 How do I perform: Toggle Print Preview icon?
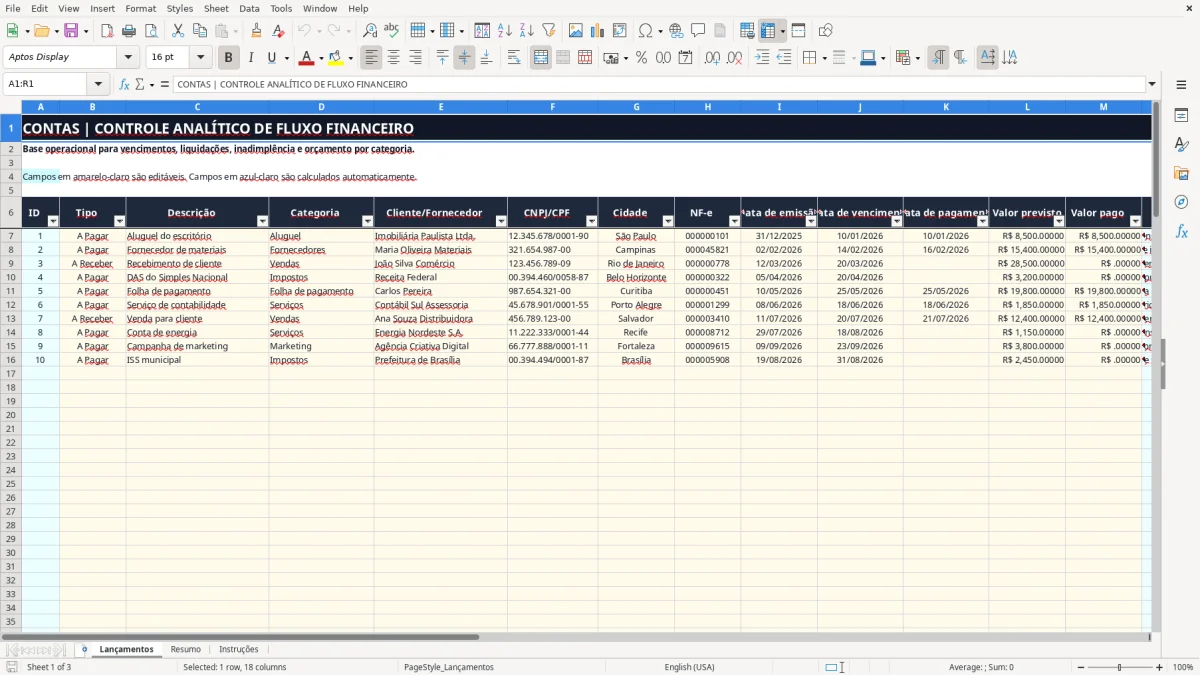pos(151,31)
